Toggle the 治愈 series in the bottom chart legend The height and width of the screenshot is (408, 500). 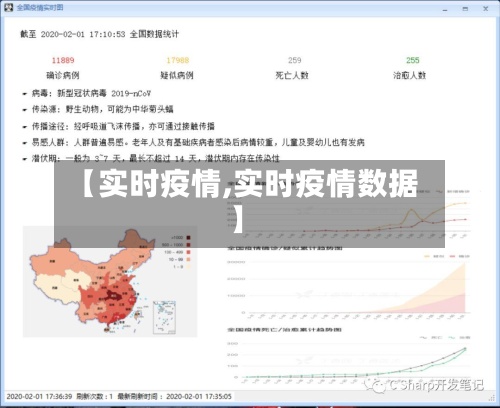[x=459, y=338]
